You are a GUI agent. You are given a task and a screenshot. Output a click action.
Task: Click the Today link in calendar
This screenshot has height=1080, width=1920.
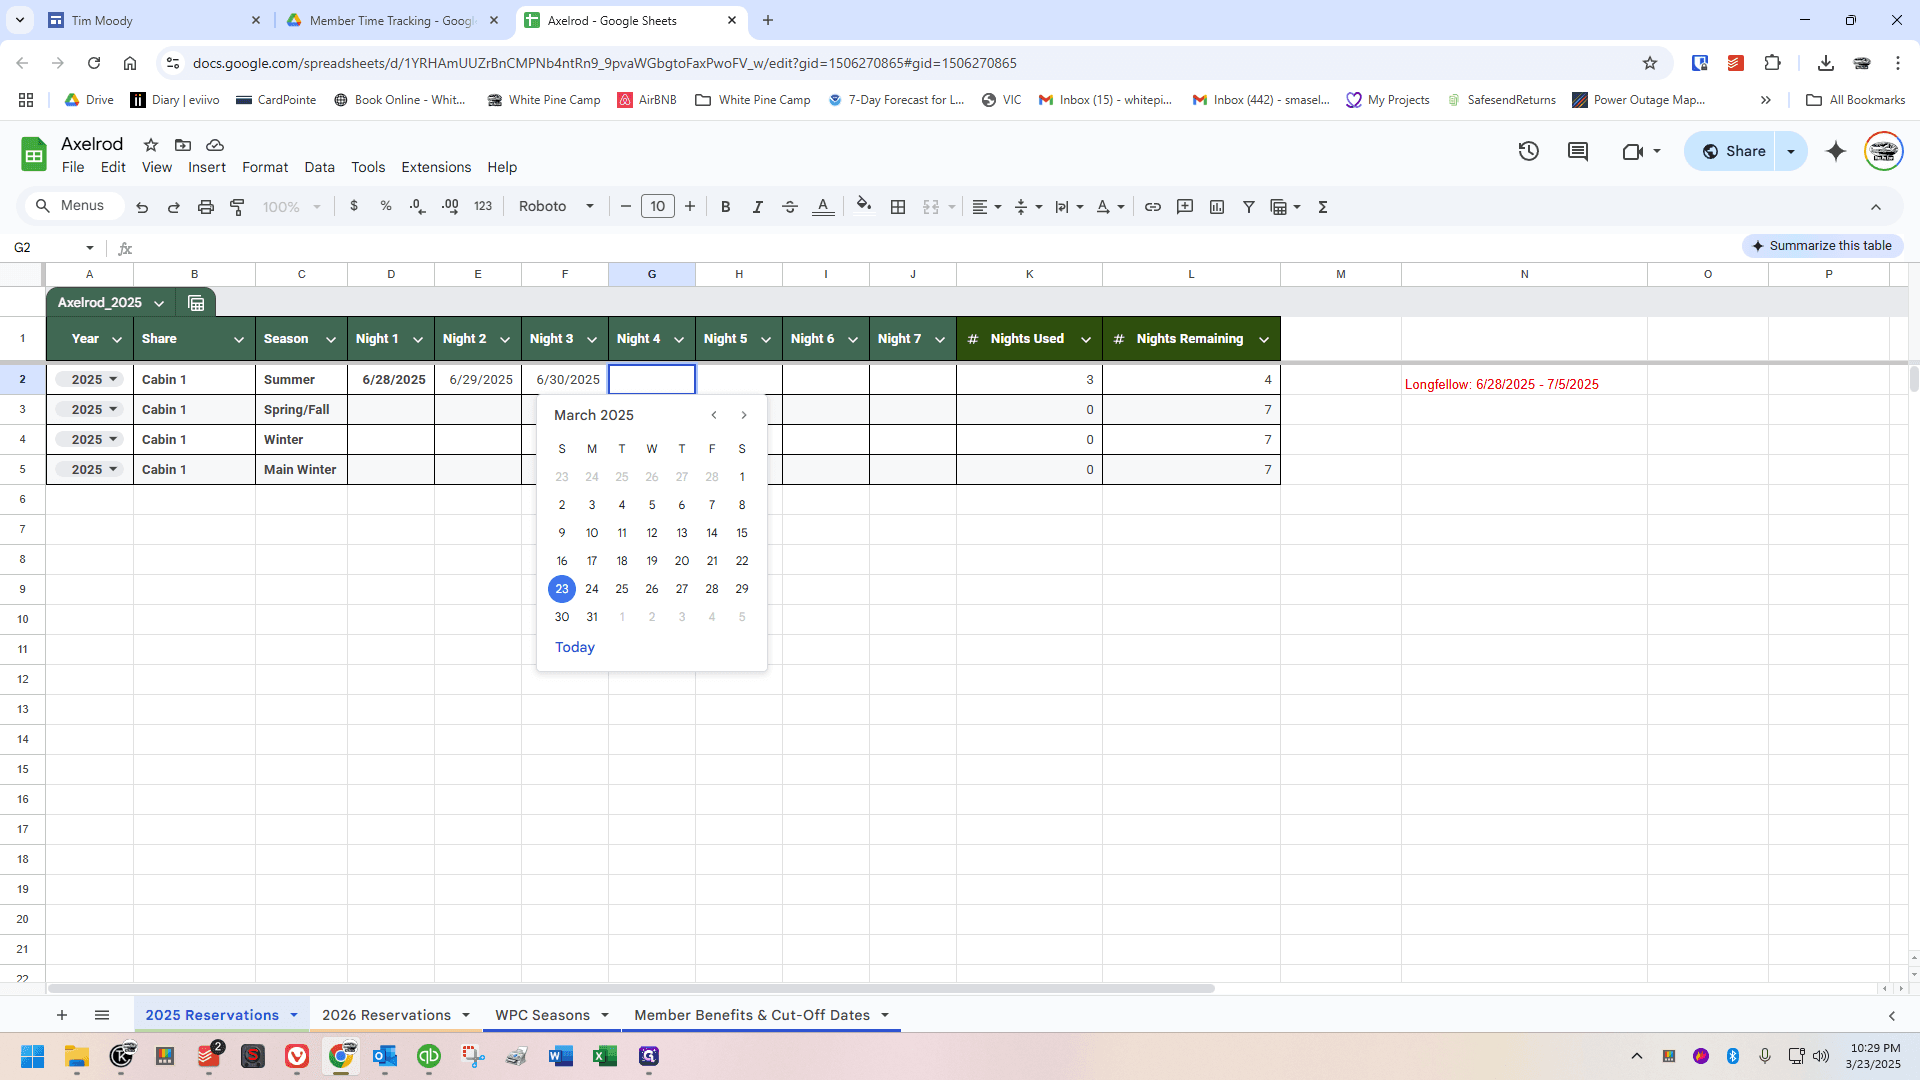(x=575, y=648)
